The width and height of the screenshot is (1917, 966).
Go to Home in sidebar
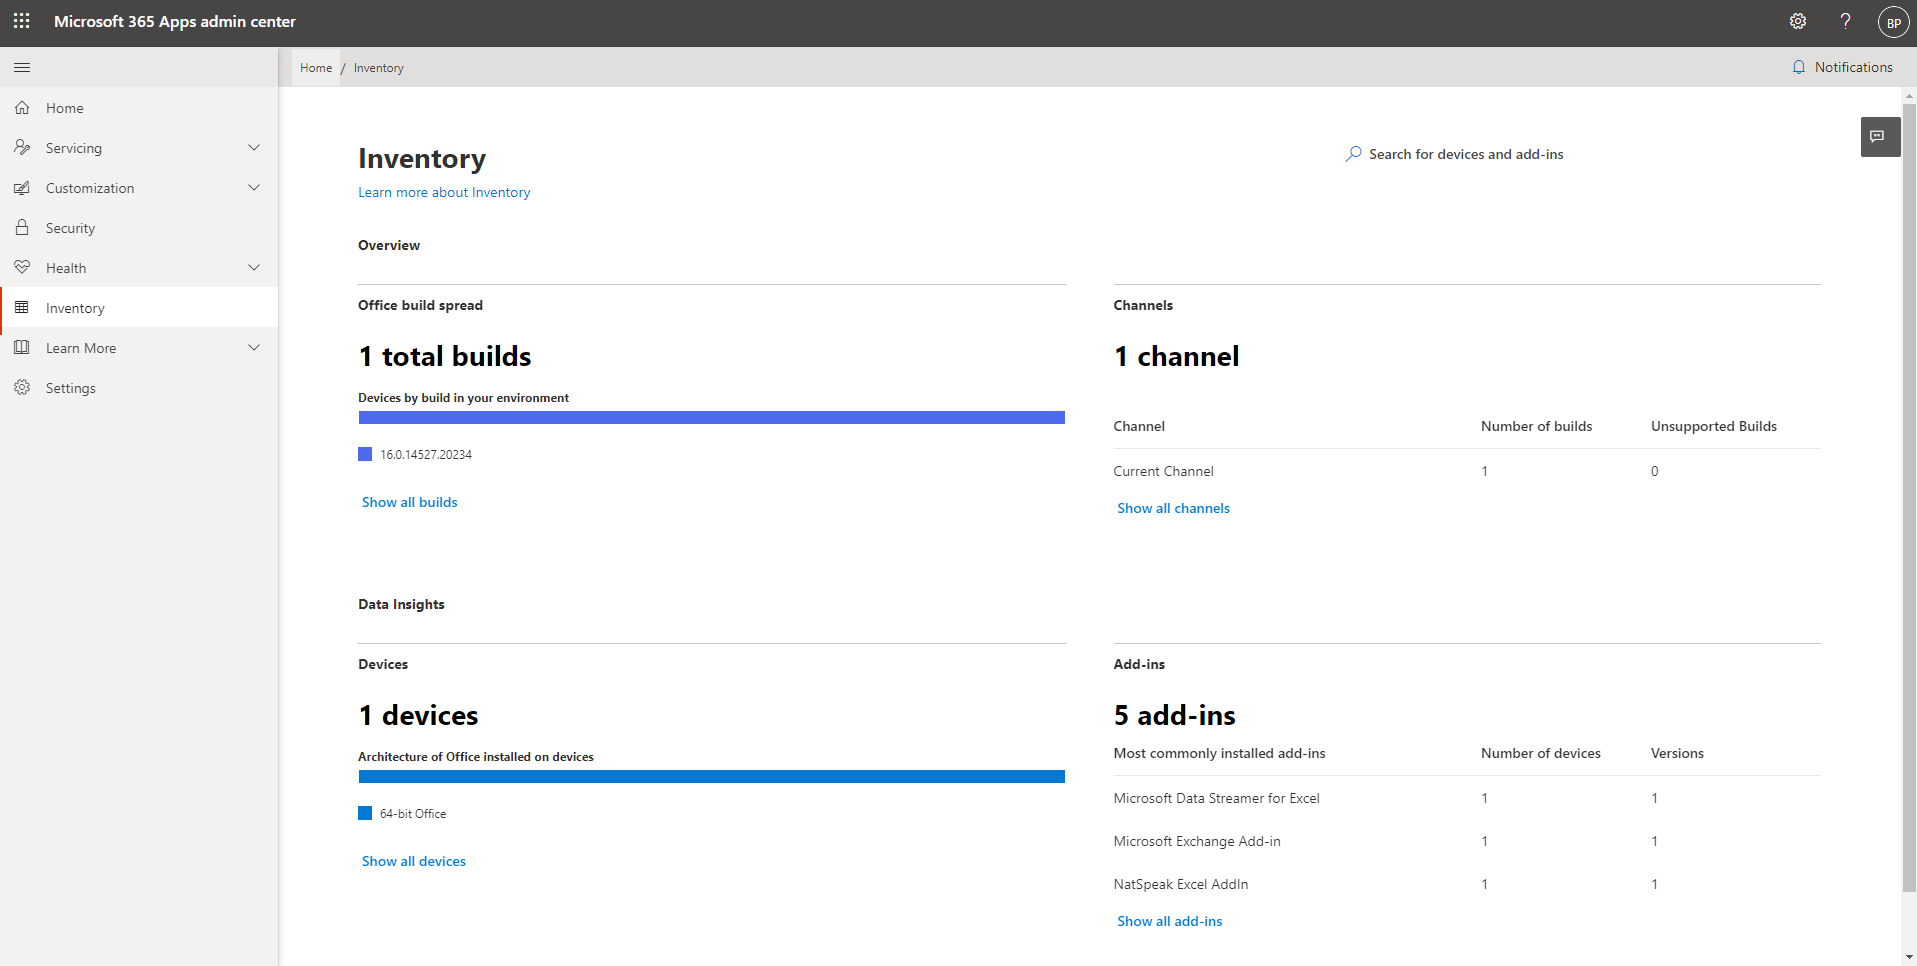(x=139, y=107)
